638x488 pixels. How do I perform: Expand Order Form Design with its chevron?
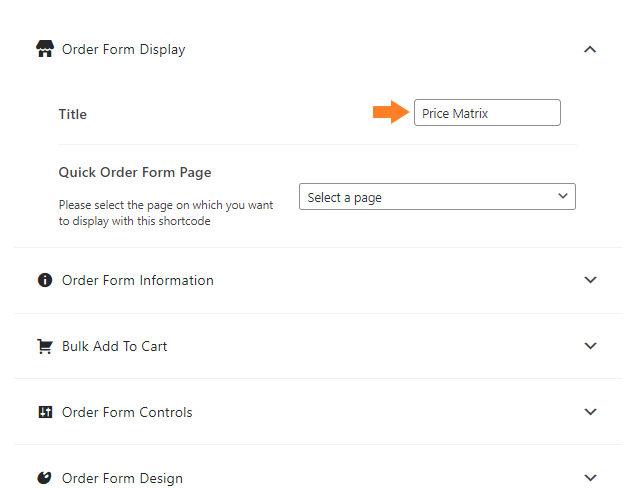(590, 477)
